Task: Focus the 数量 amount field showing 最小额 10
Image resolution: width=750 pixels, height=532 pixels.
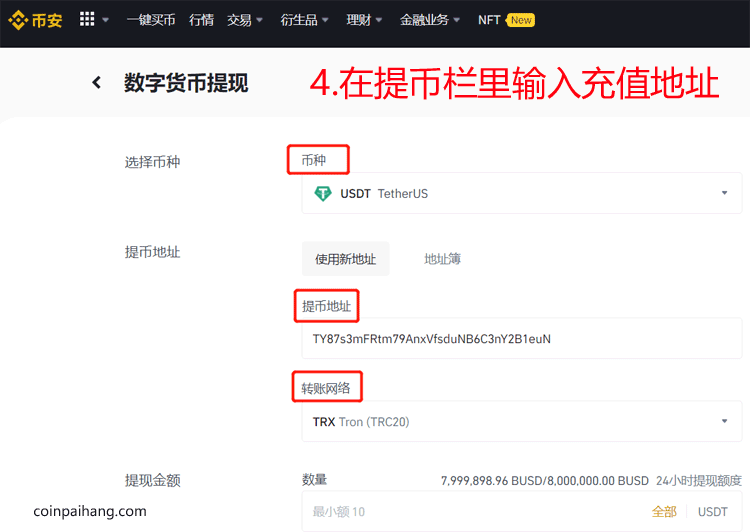Action: click(x=470, y=511)
